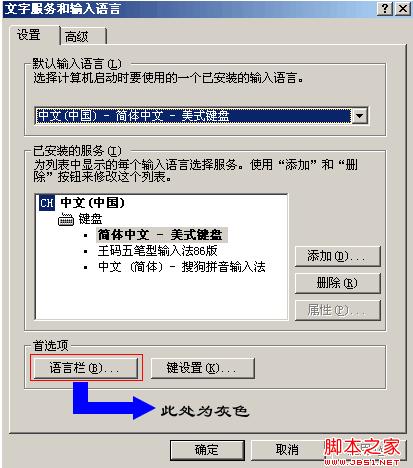The height and width of the screenshot is (468, 413).
Task: Select 简体中文 - 美式键盘 entry
Action: point(162,235)
